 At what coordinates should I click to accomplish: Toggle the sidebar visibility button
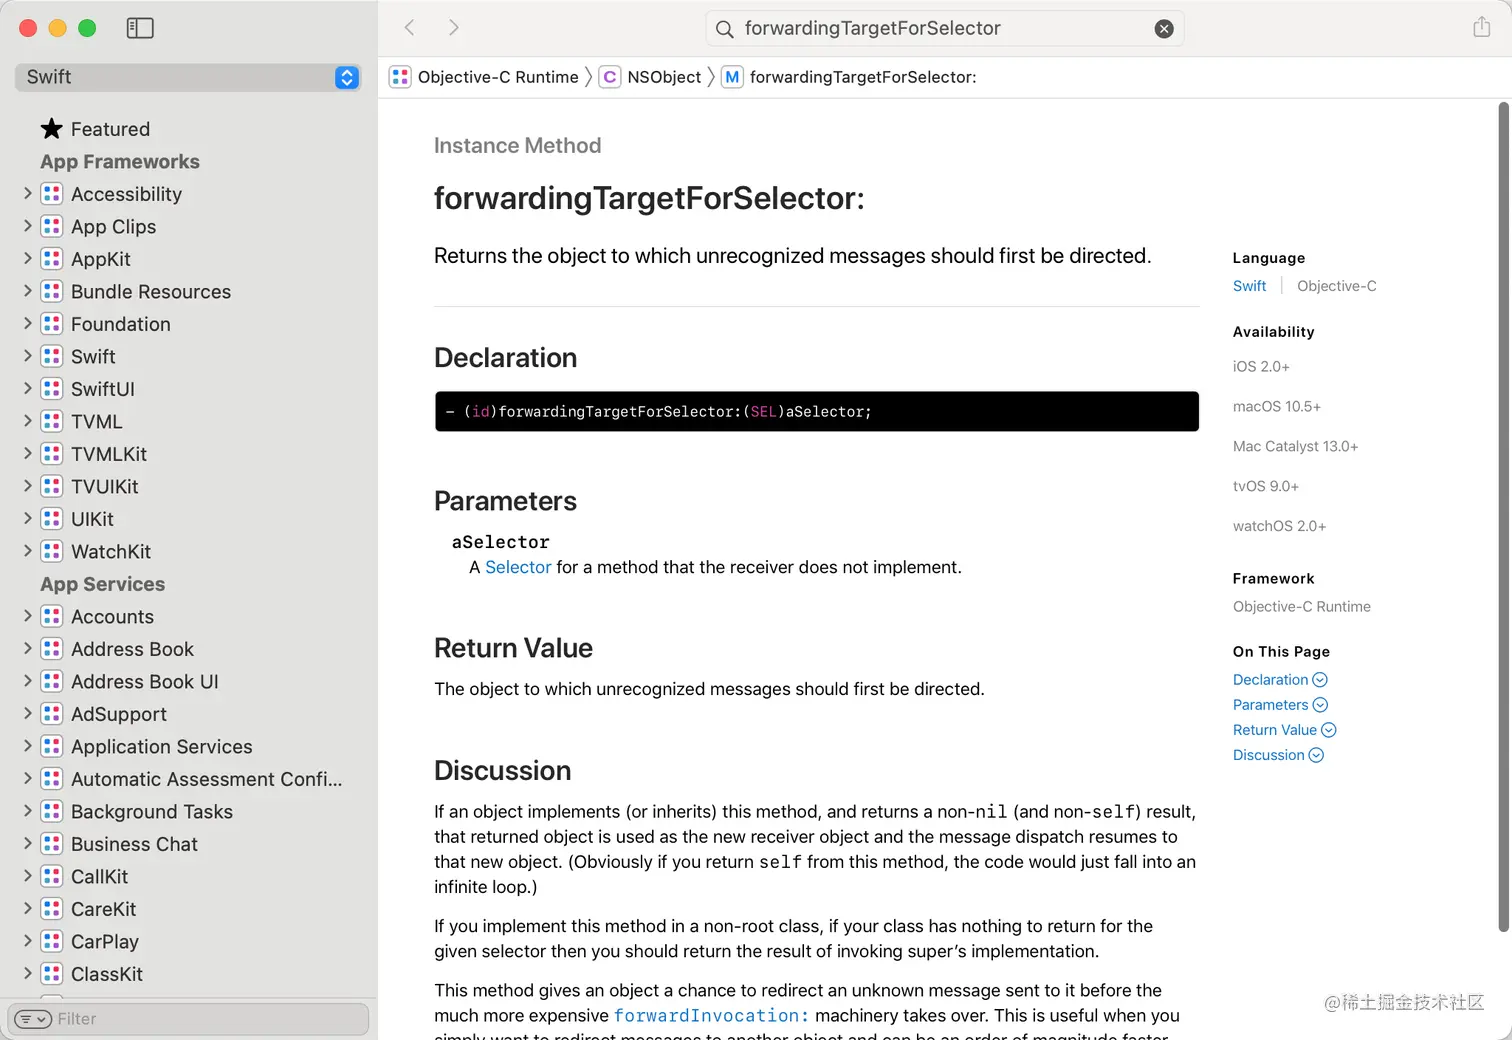click(x=140, y=28)
